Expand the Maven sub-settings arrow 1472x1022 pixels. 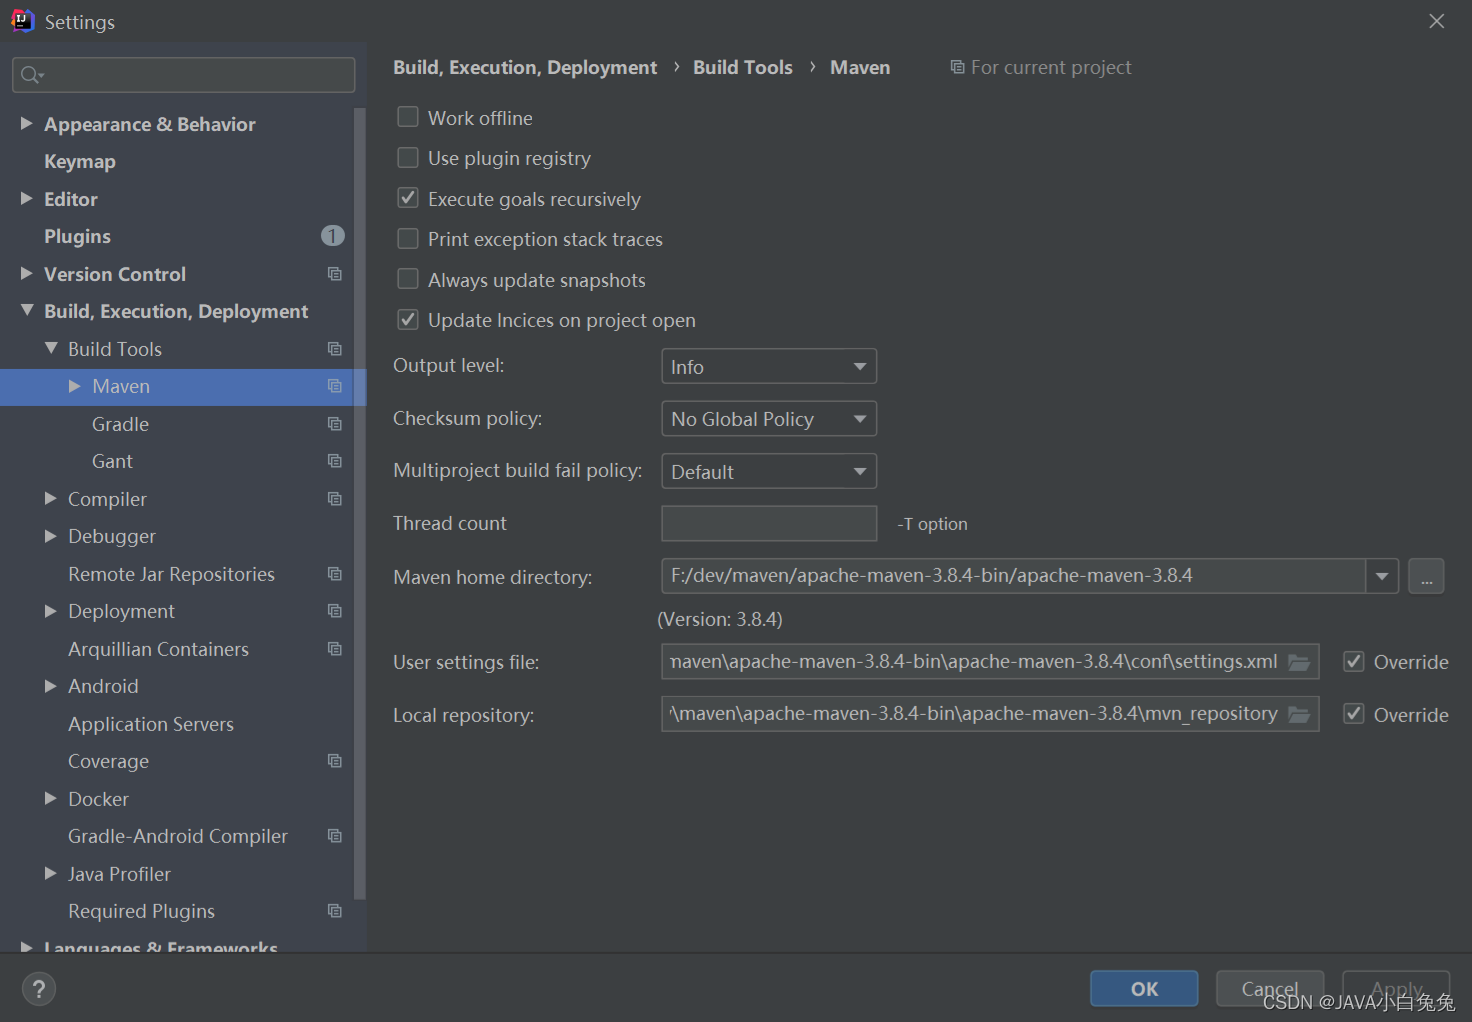pos(74,386)
